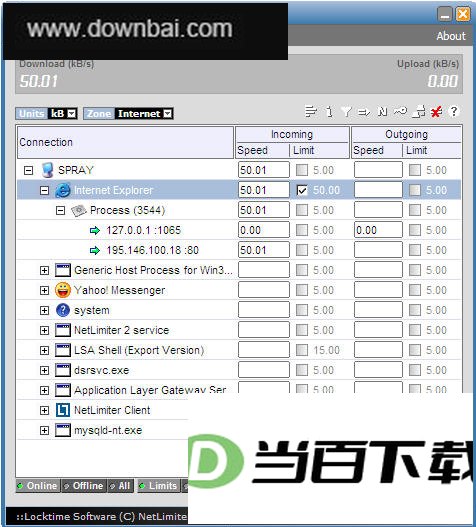This screenshot has height=527, width=476.
Task: Click the green arrow beside 127.0.0.1 :1065
Action: click(x=95, y=230)
